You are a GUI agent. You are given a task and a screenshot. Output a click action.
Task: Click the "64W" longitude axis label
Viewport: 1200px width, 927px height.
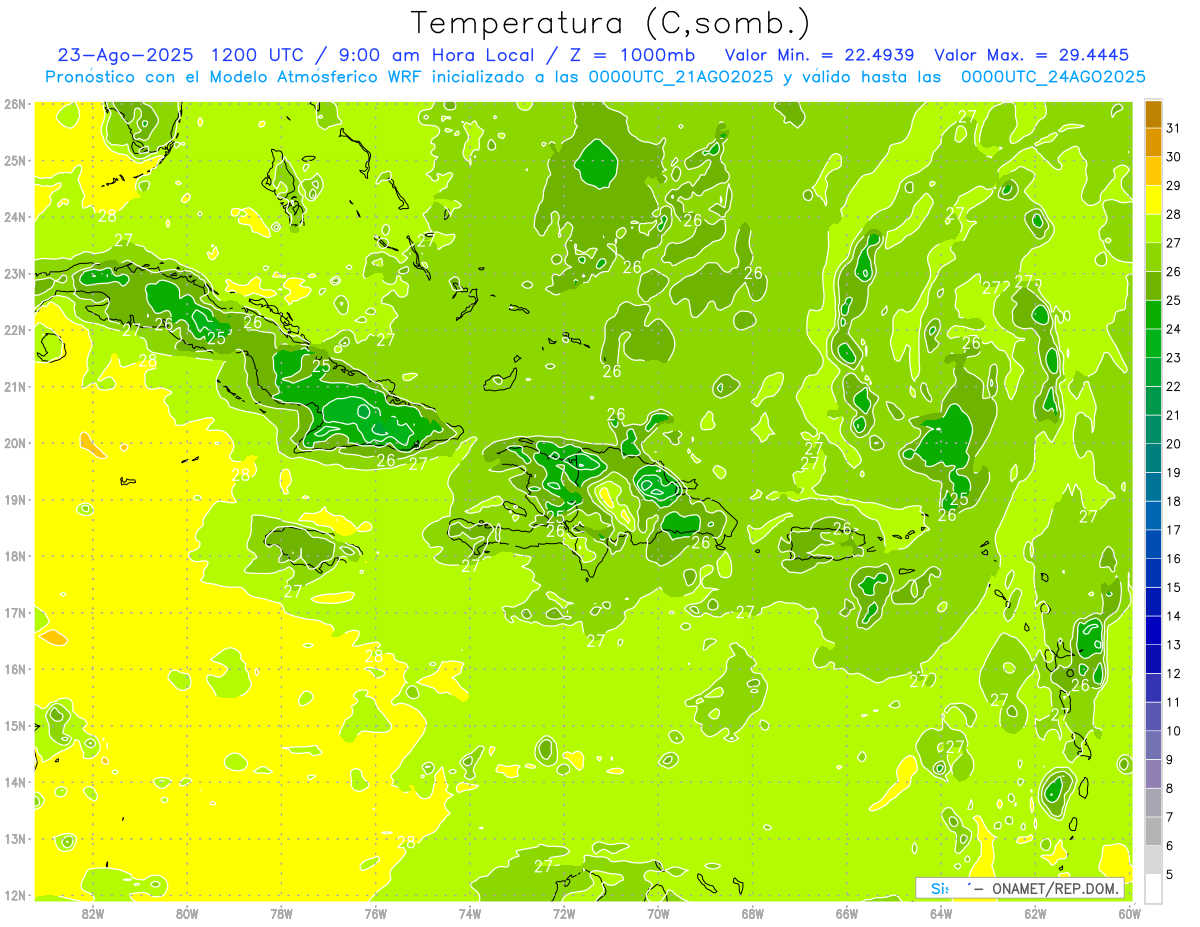pyautogui.click(x=941, y=913)
